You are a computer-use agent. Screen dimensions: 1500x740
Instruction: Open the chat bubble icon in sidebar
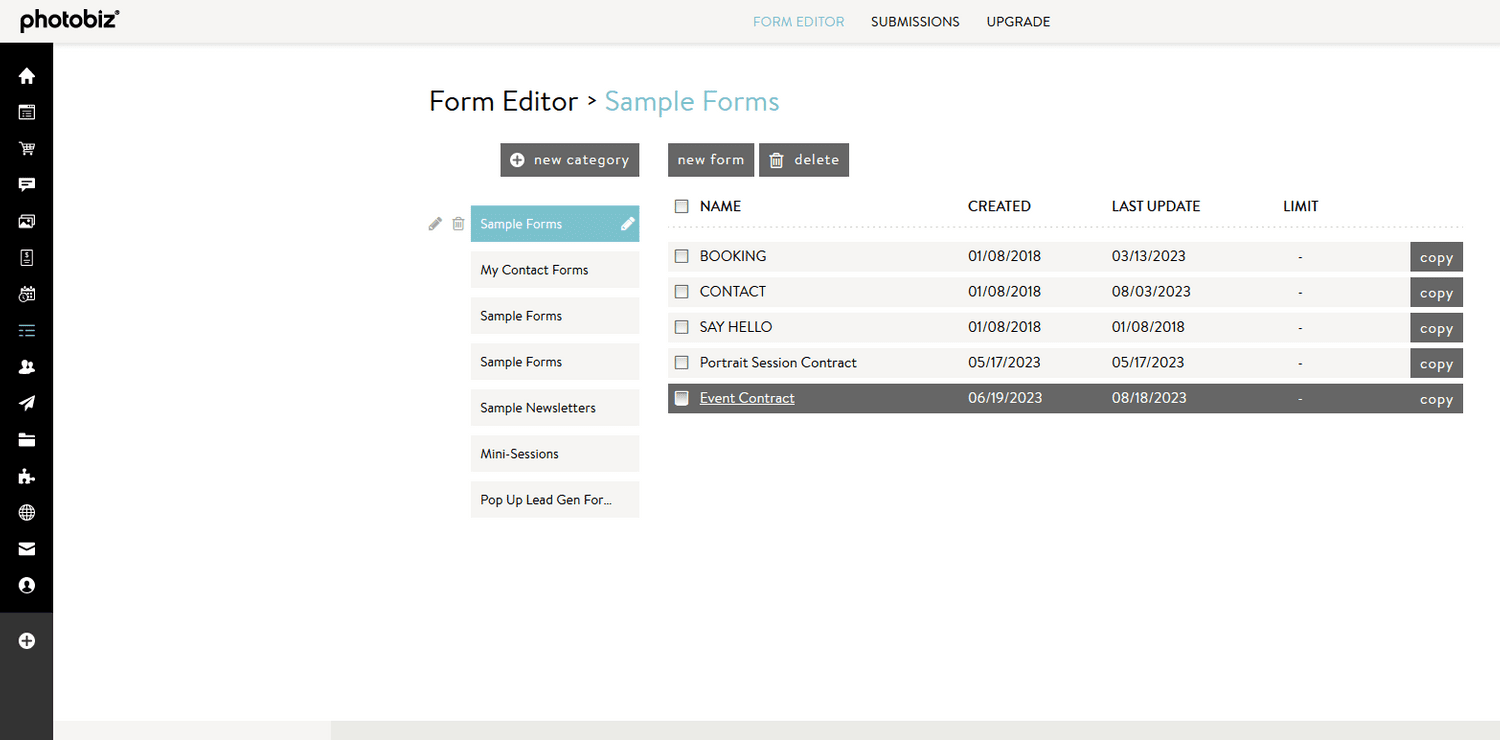pyautogui.click(x=27, y=185)
